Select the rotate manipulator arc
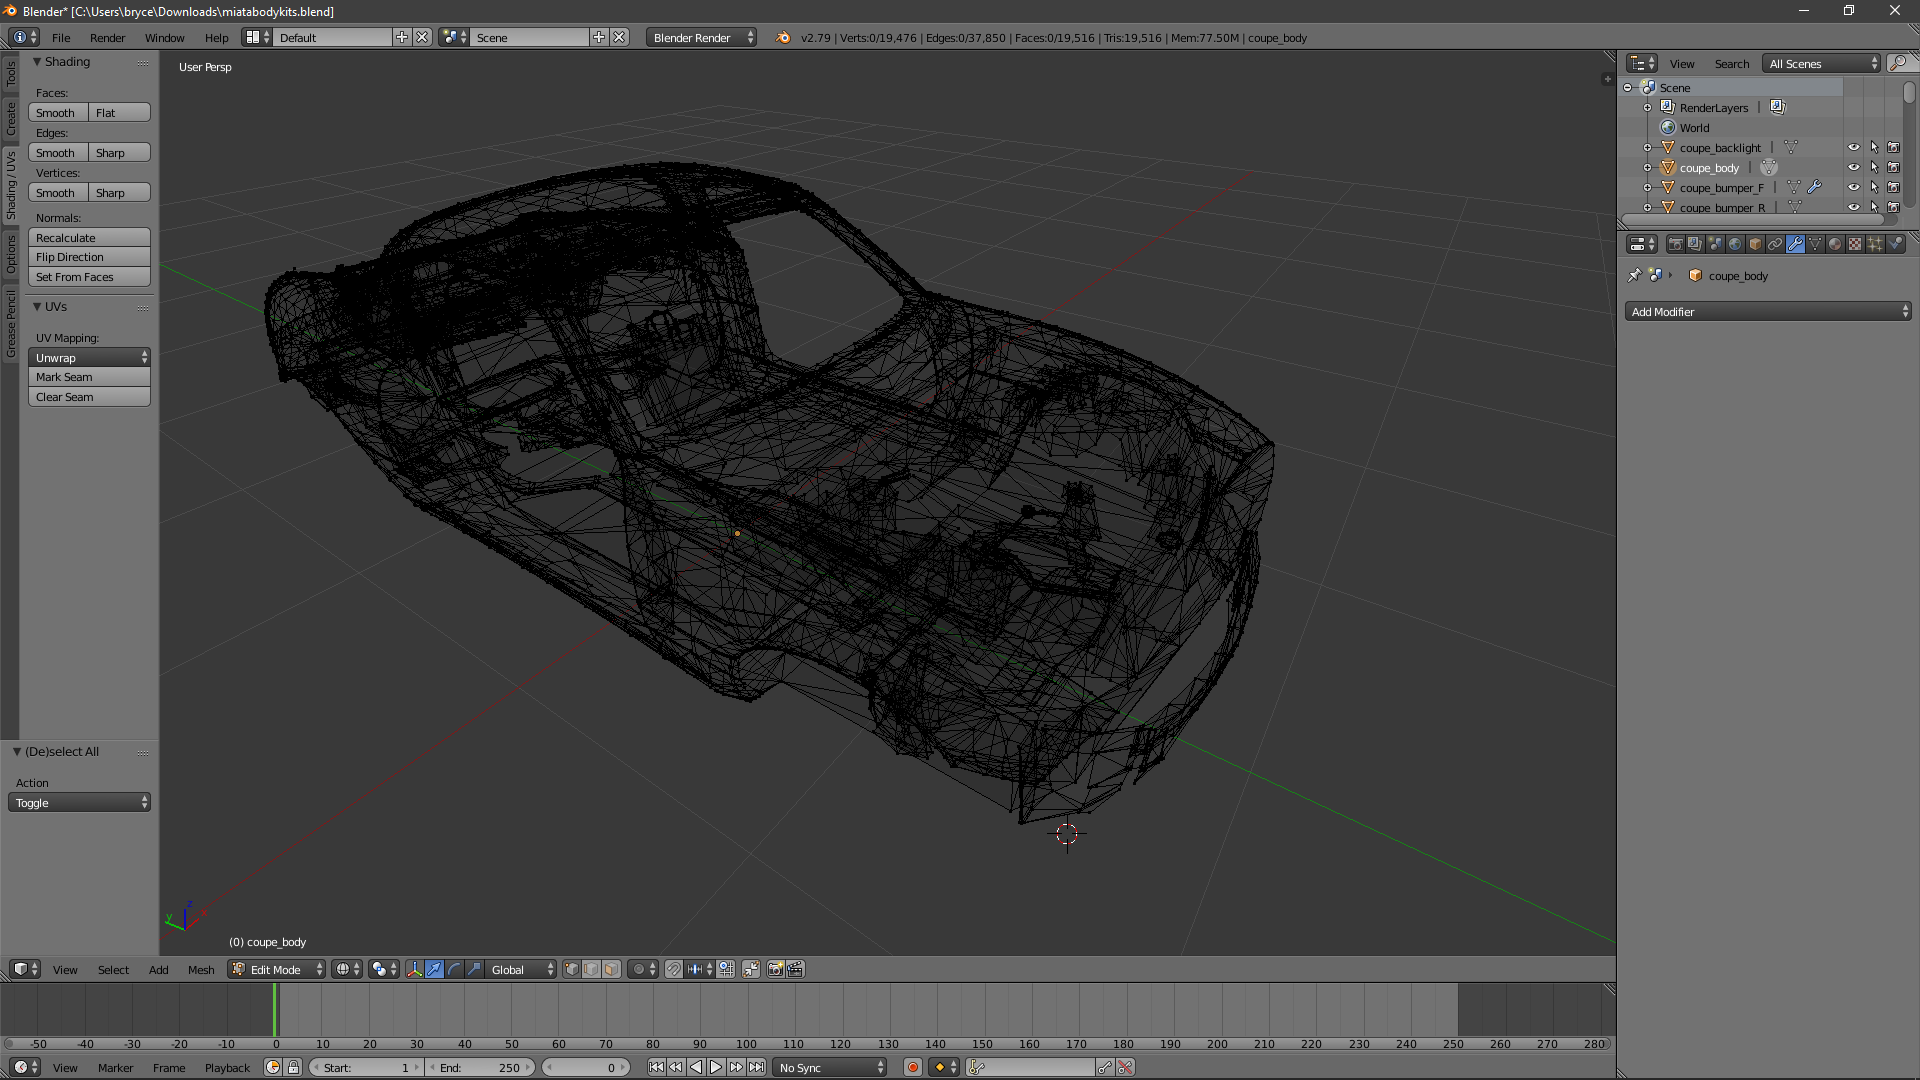The image size is (1920, 1080). 454,969
